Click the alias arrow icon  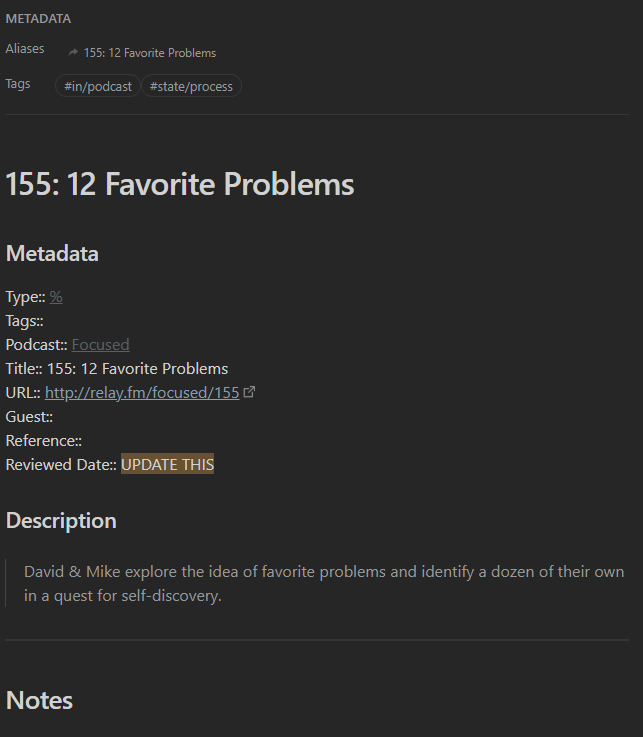tap(73, 53)
